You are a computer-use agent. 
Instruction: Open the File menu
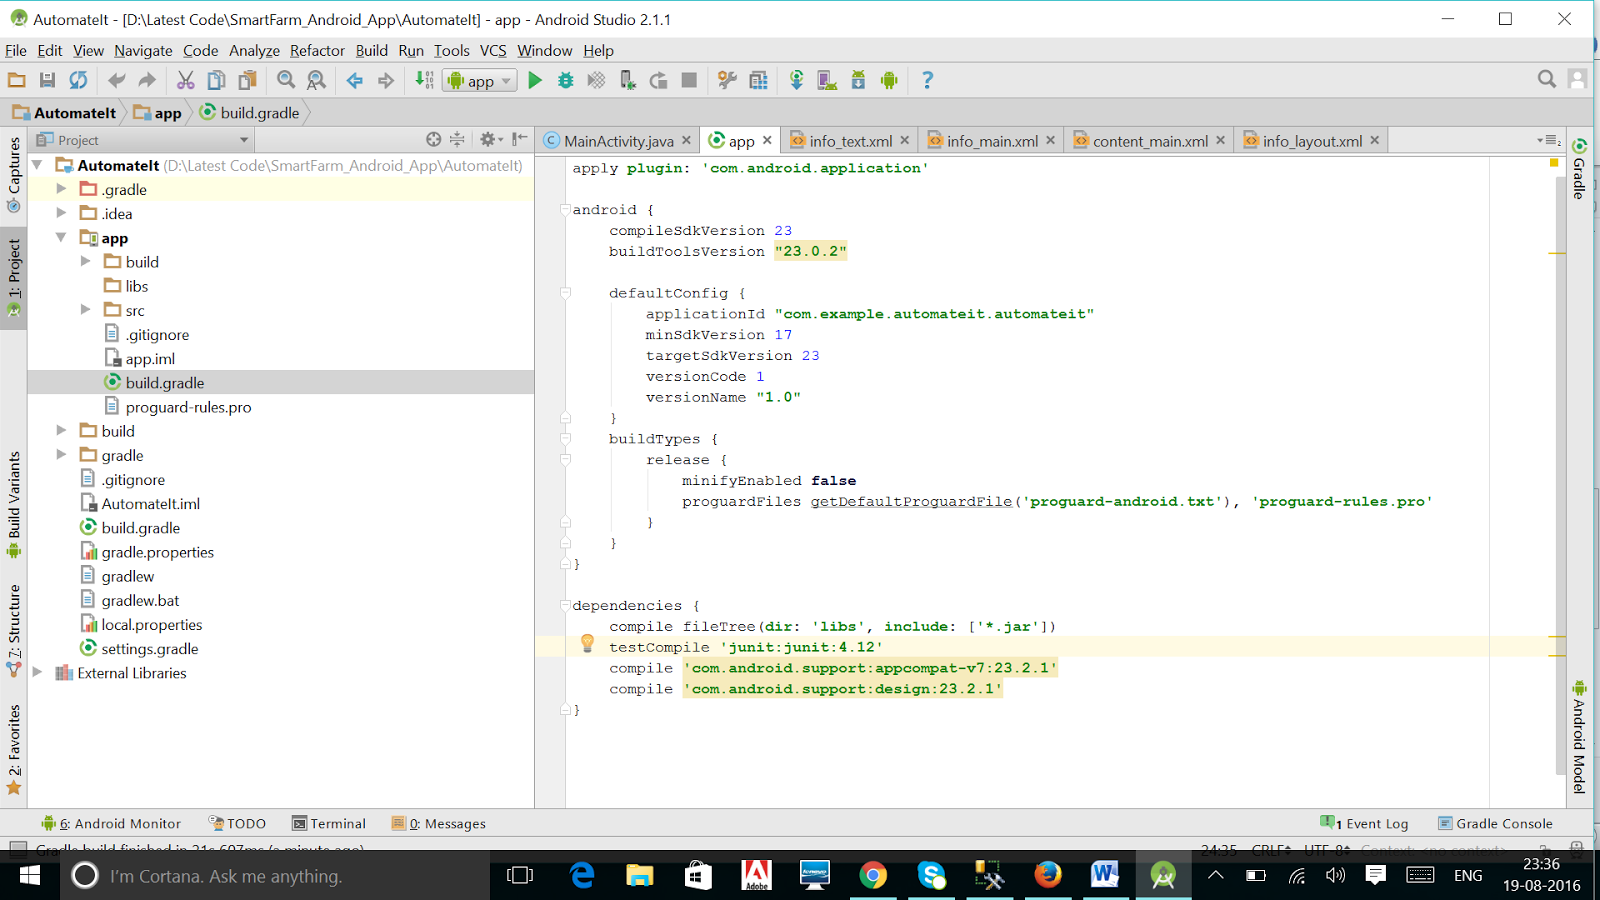[x=16, y=50]
